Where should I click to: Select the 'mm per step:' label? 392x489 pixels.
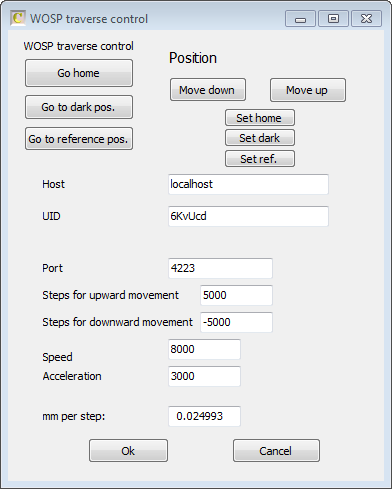(74, 416)
